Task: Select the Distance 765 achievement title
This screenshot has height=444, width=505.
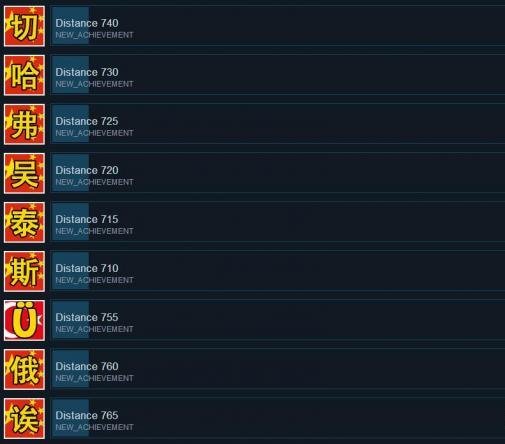Action: click(87, 415)
